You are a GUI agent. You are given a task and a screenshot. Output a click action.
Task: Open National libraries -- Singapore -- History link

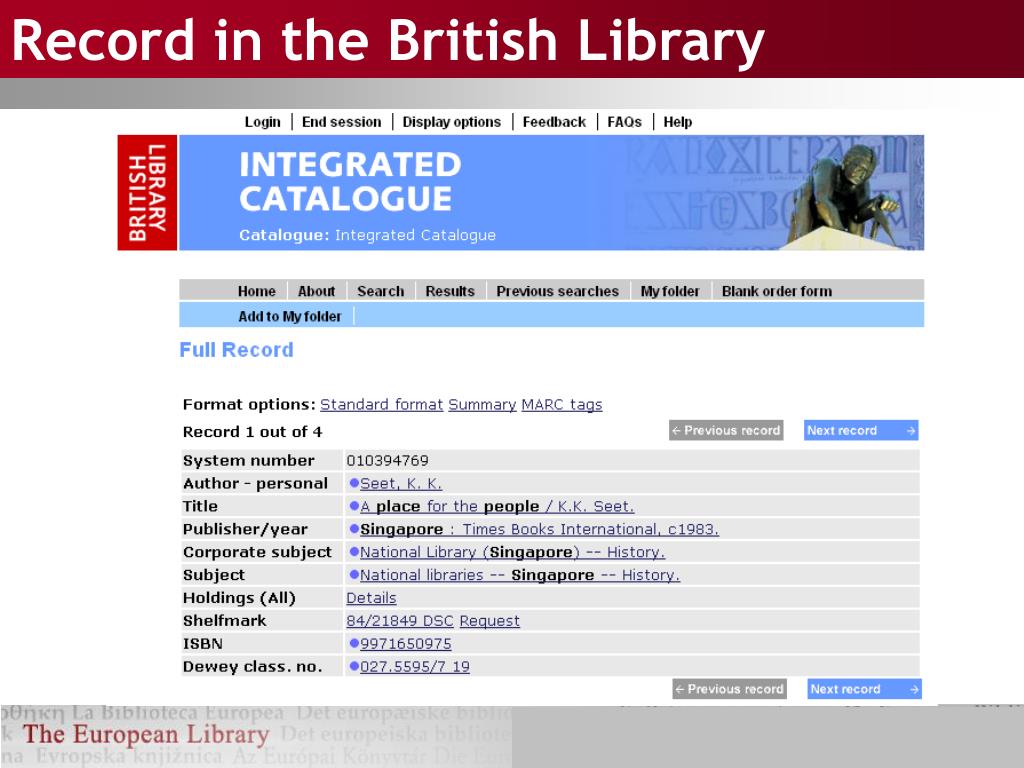(x=520, y=575)
